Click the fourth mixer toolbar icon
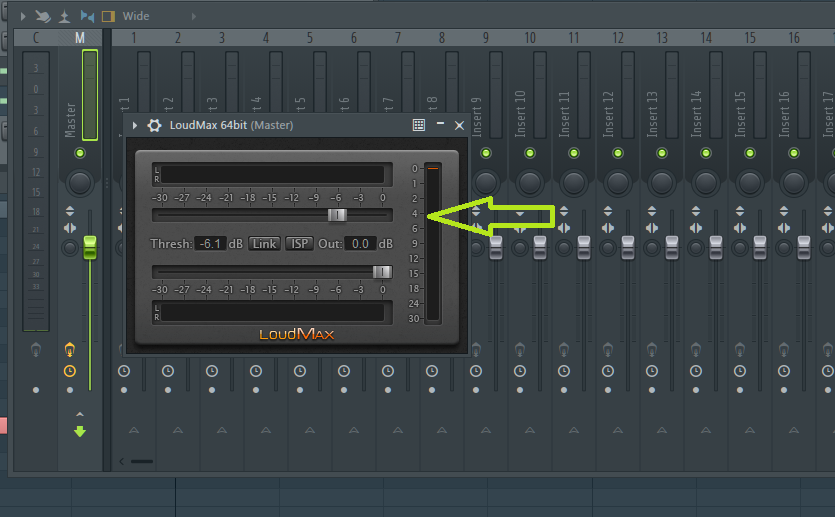Screen dimensions: 835x517 coord(87,17)
